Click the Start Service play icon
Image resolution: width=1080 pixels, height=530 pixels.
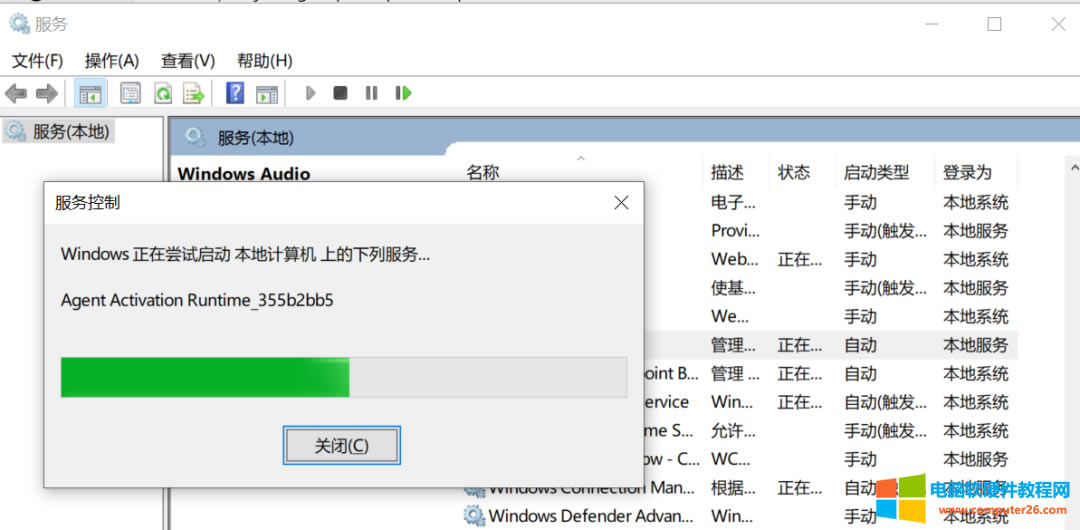point(311,92)
